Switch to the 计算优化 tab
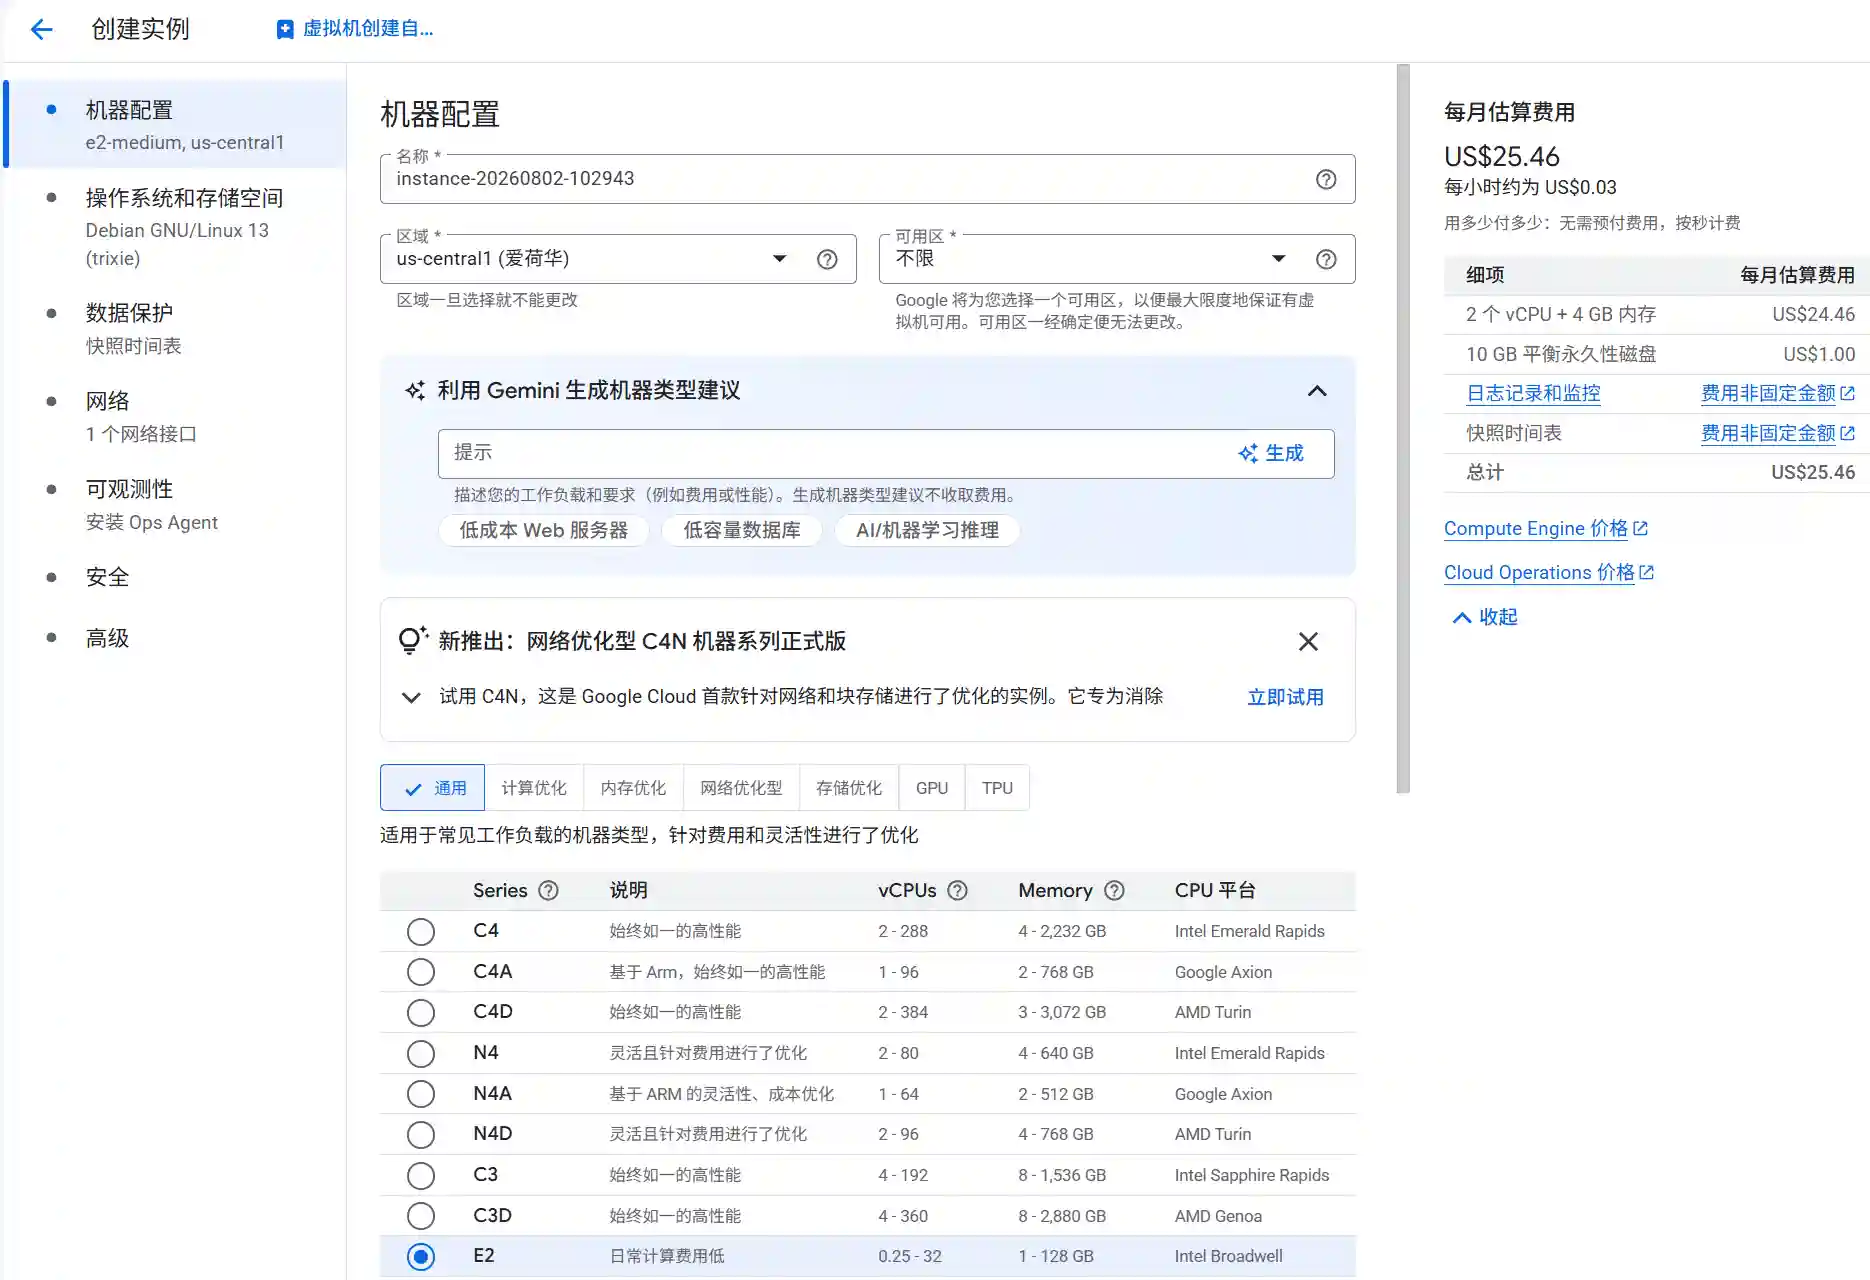The width and height of the screenshot is (1870, 1280). click(534, 788)
